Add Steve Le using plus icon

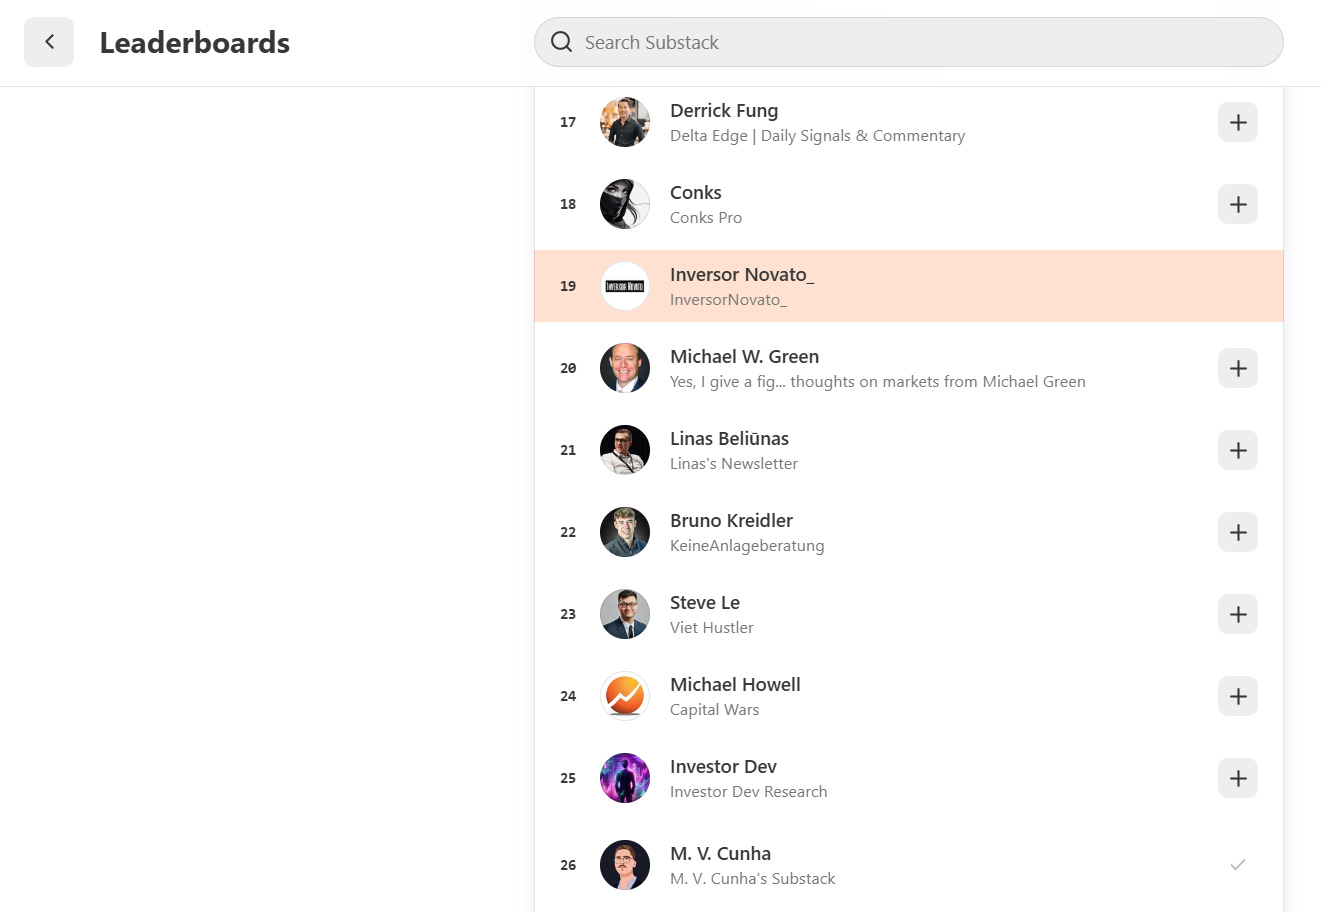(x=1238, y=614)
